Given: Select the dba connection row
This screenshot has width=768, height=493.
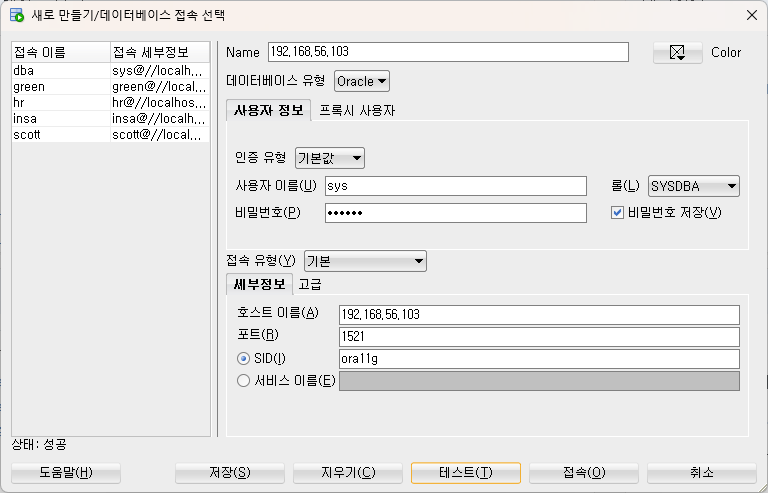Looking at the screenshot, I should tap(111, 70).
